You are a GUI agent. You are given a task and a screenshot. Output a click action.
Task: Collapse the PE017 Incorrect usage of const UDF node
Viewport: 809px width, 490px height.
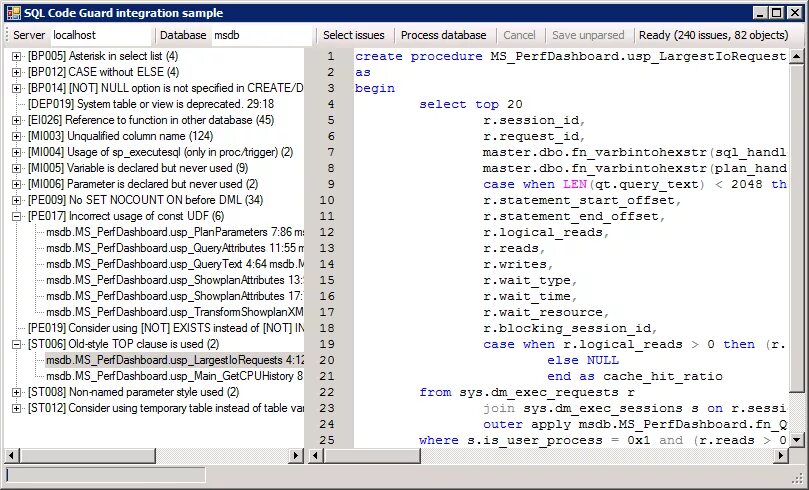point(17,216)
